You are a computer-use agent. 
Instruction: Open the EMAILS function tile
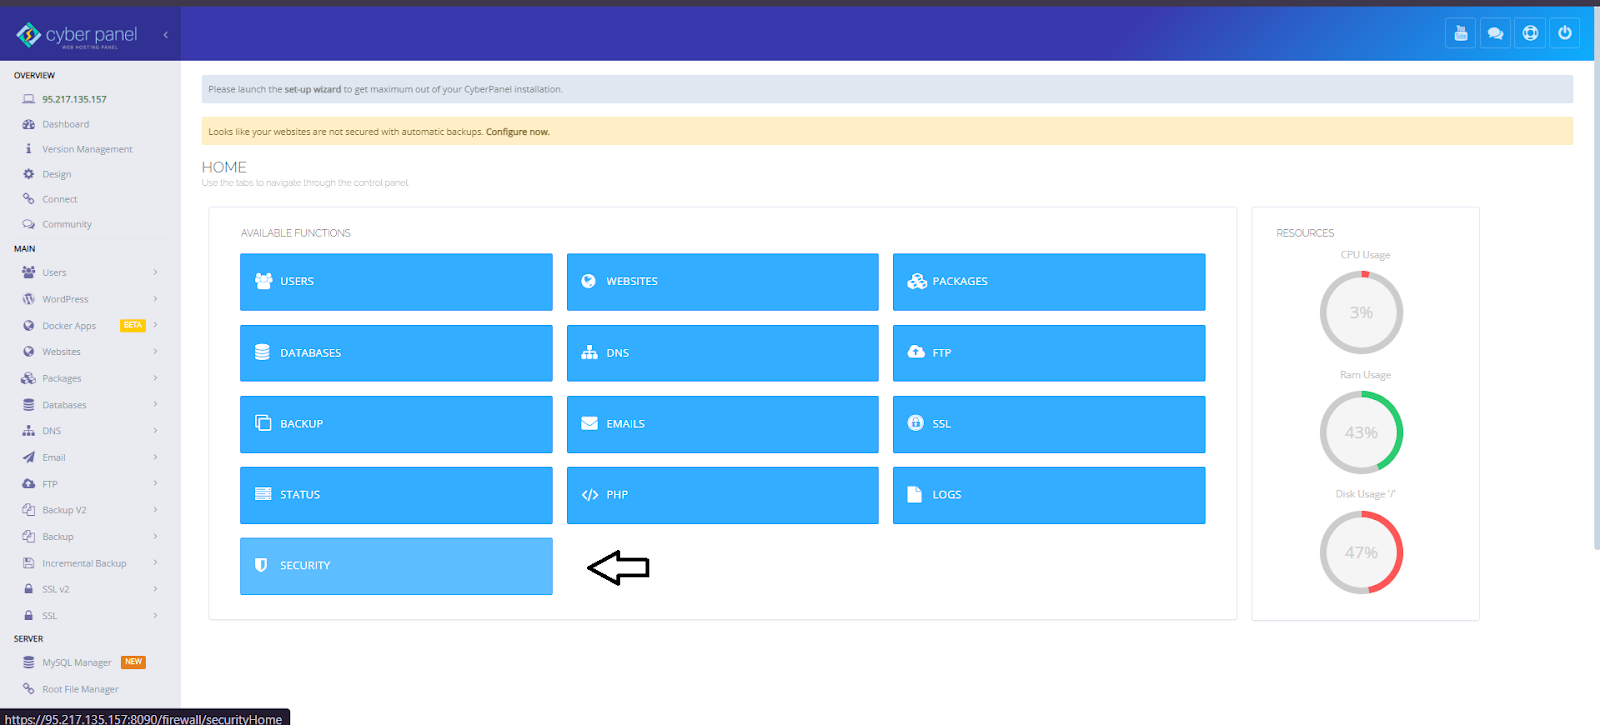tap(722, 424)
